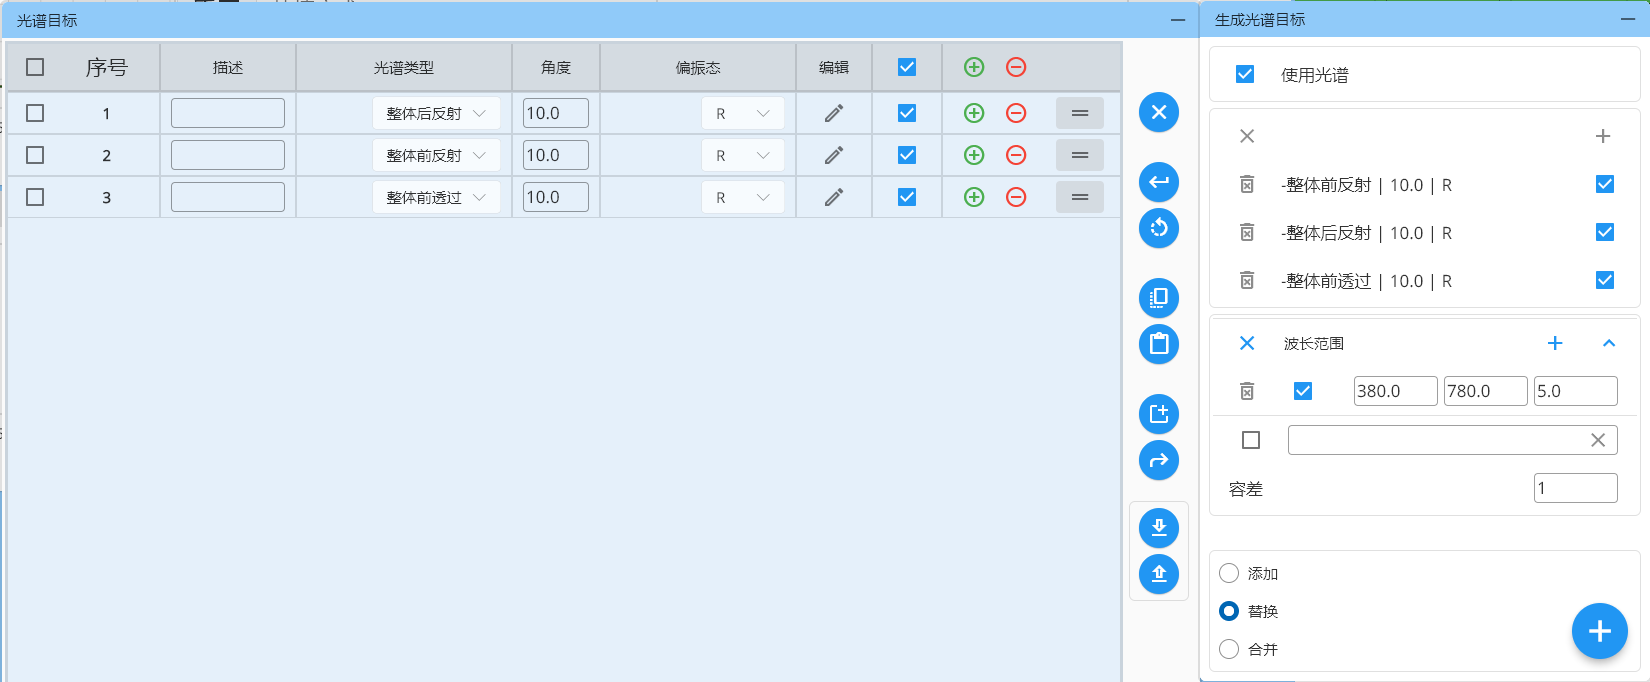
Task: Collapse the 波长范围 section with chevron
Action: tap(1609, 343)
